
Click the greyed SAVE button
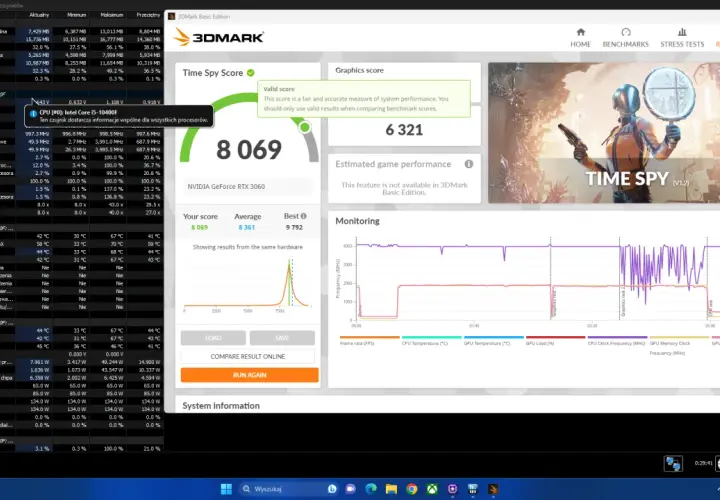tap(282, 338)
